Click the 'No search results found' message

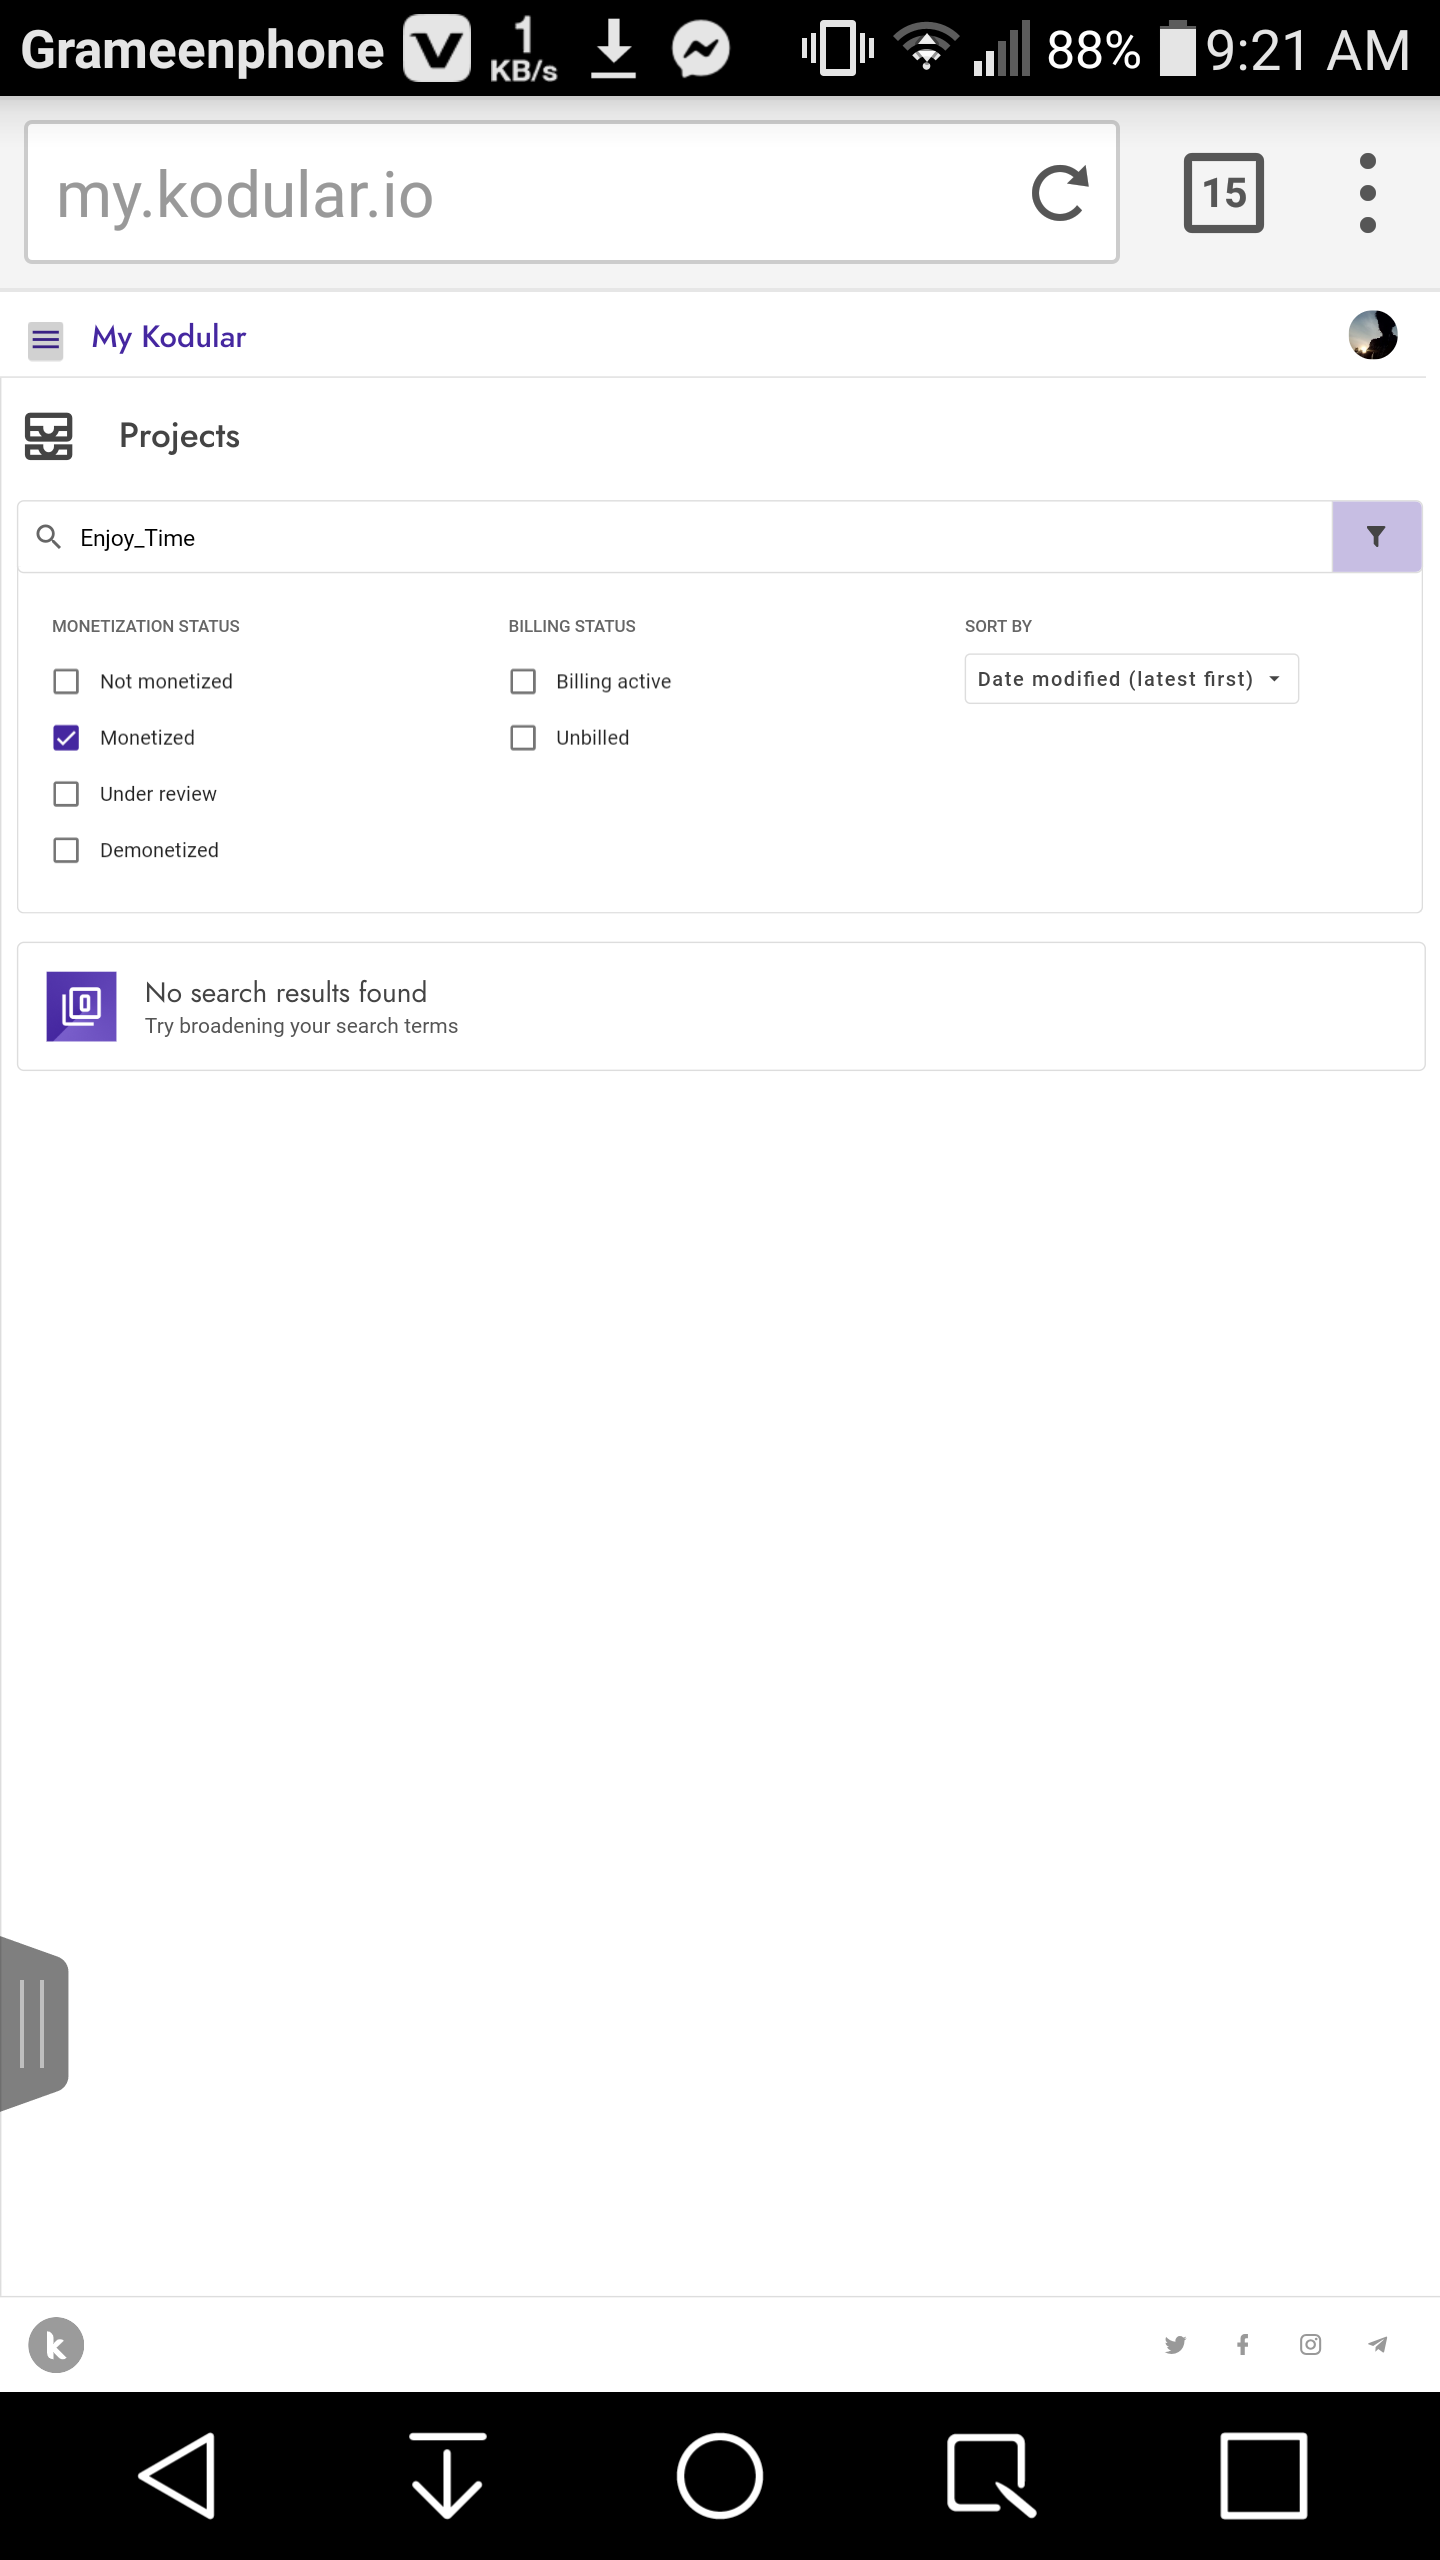coord(286,992)
